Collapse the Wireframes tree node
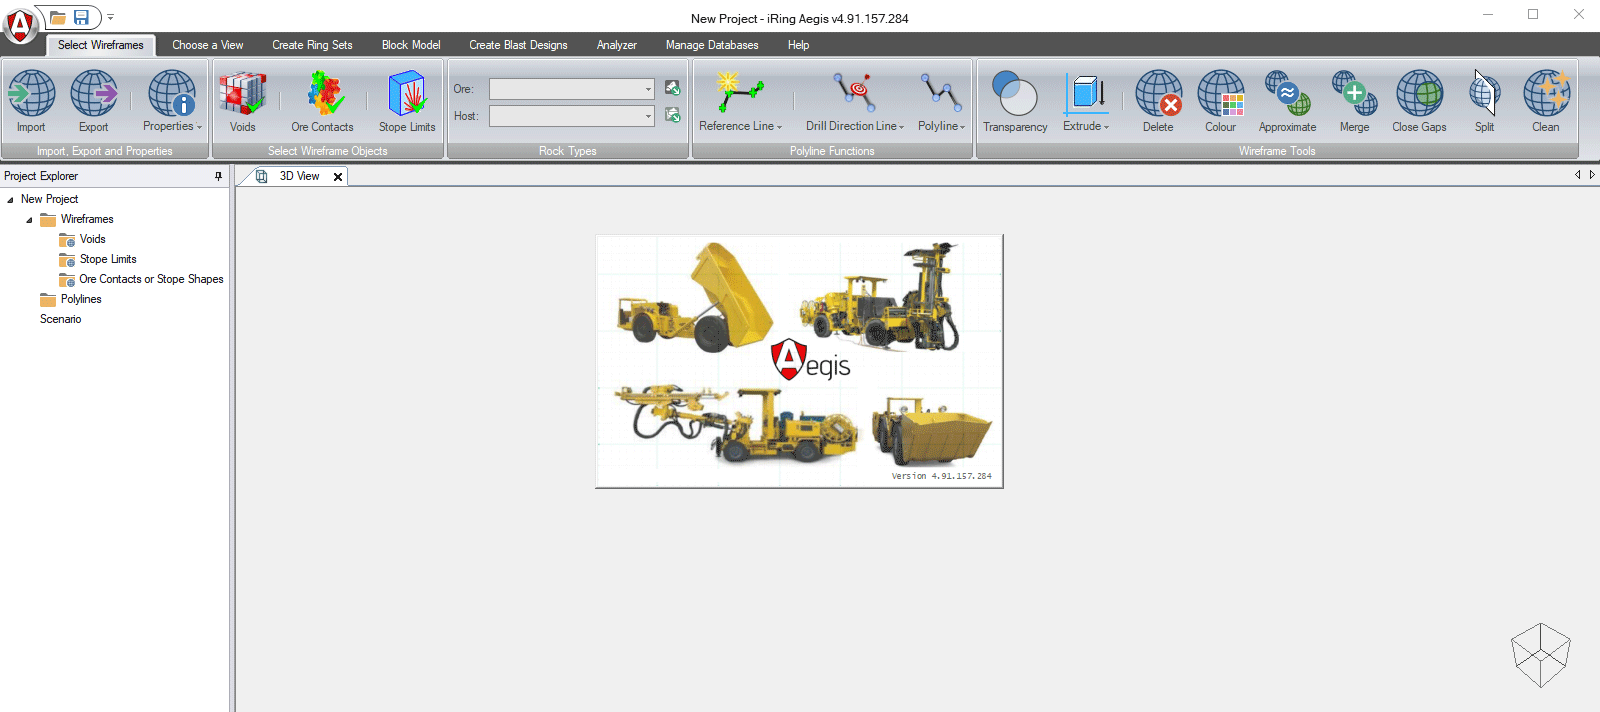 point(29,220)
